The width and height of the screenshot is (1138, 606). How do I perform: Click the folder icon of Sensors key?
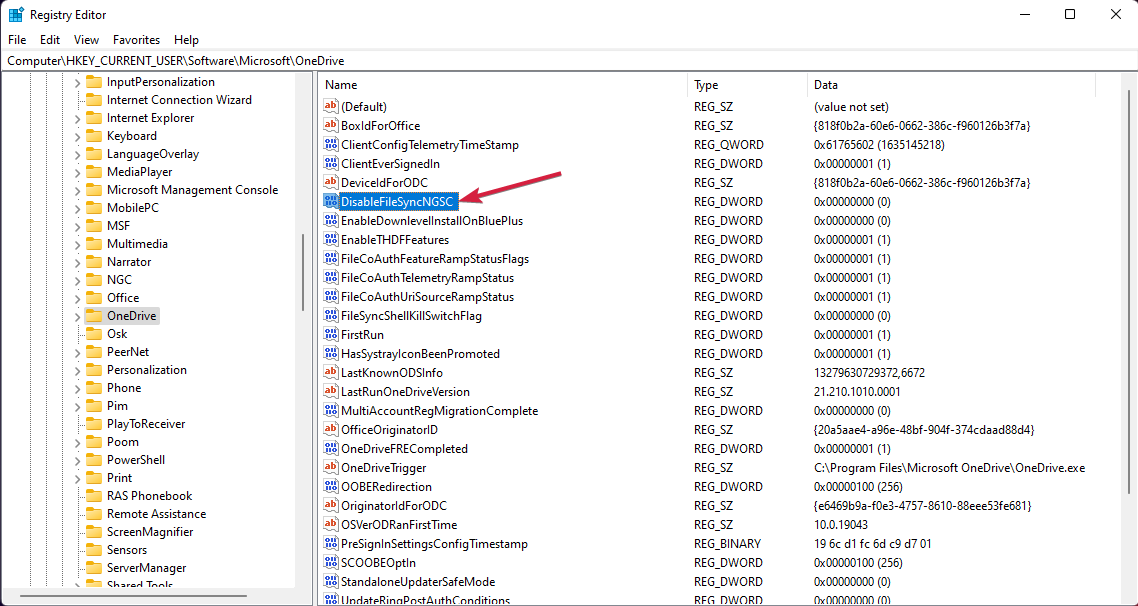coord(94,549)
